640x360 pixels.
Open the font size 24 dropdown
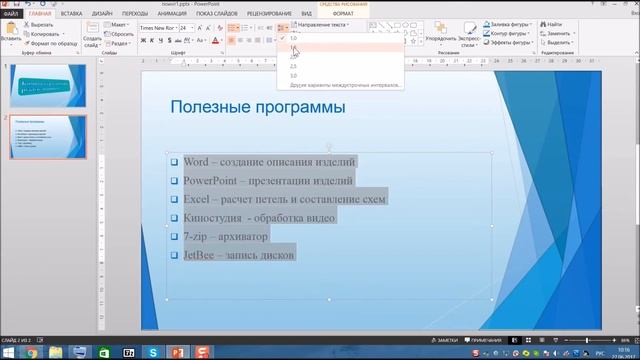(x=192, y=28)
